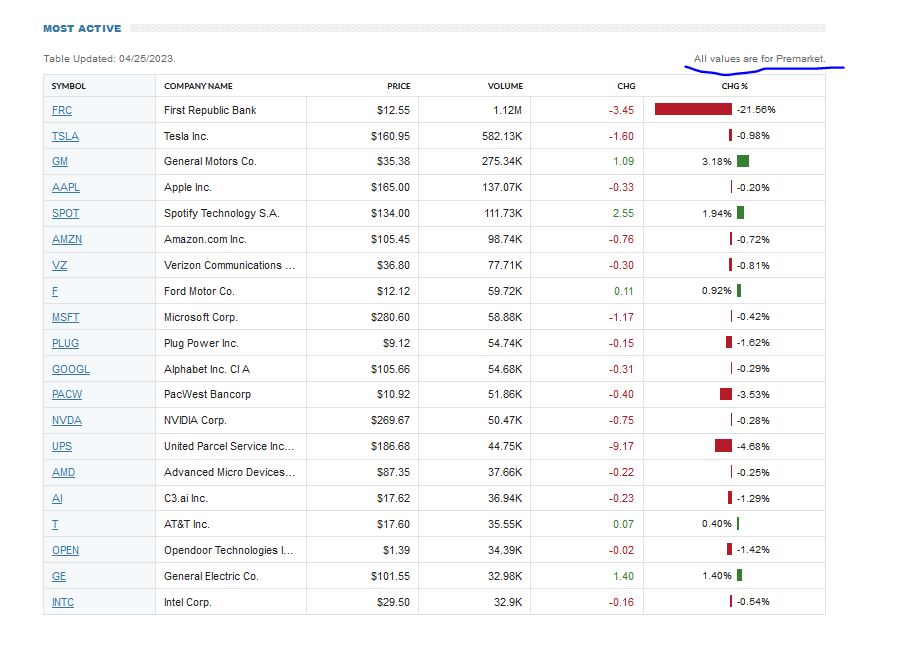The width and height of the screenshot is (903, 645).
Task: Click the NVDA ticker link
Action: [67, 421]
